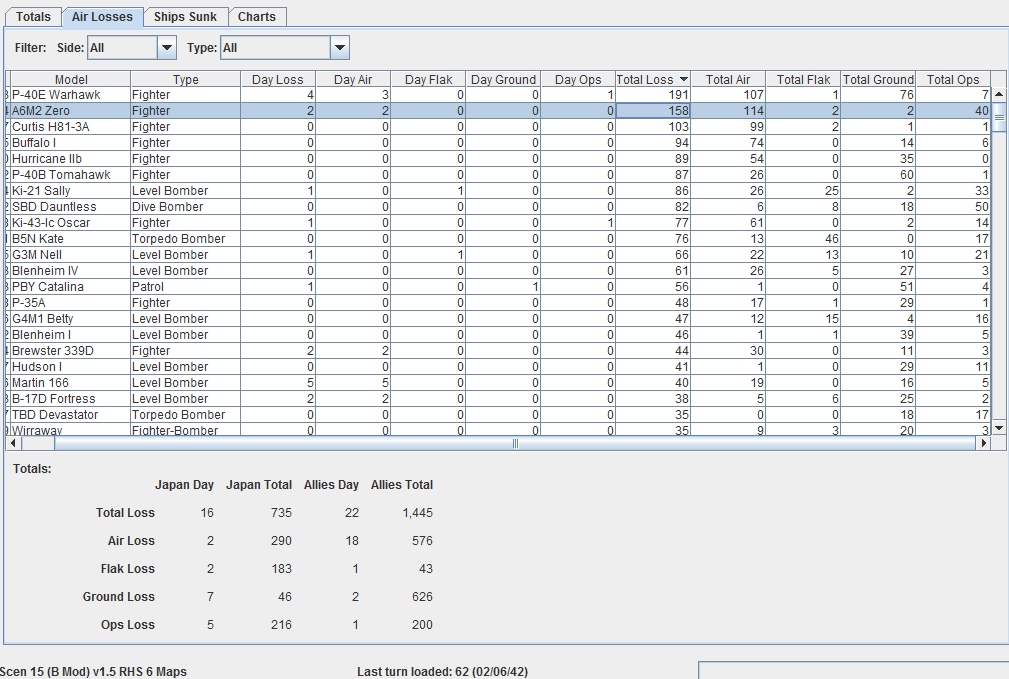The width and height of the screenshot is (1009, 679).
Task: Open the Charts tab
Action: click(x=257, y=17)
